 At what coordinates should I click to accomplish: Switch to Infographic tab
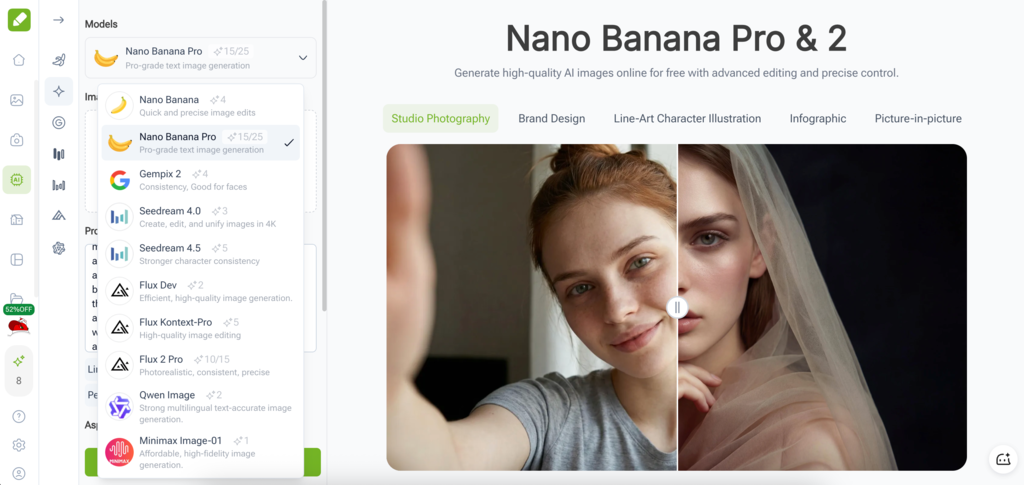click(818, 118)
